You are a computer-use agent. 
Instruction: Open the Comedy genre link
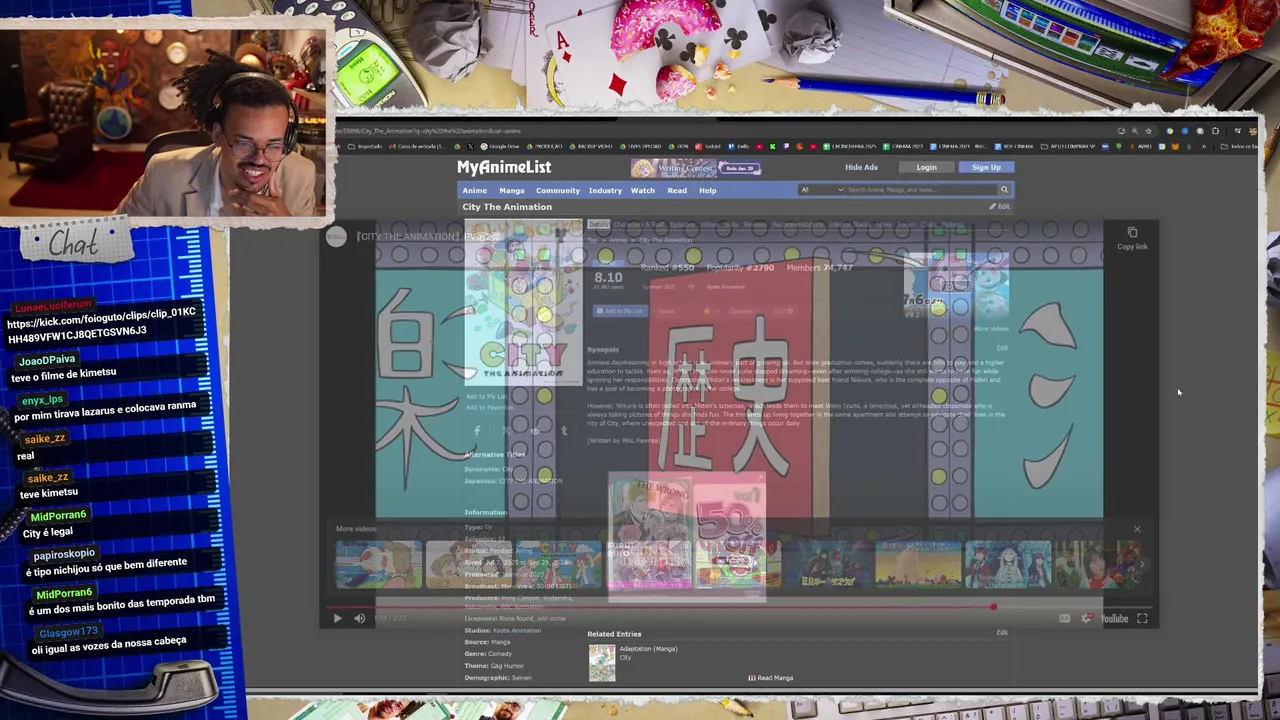(x=500, y=654)
